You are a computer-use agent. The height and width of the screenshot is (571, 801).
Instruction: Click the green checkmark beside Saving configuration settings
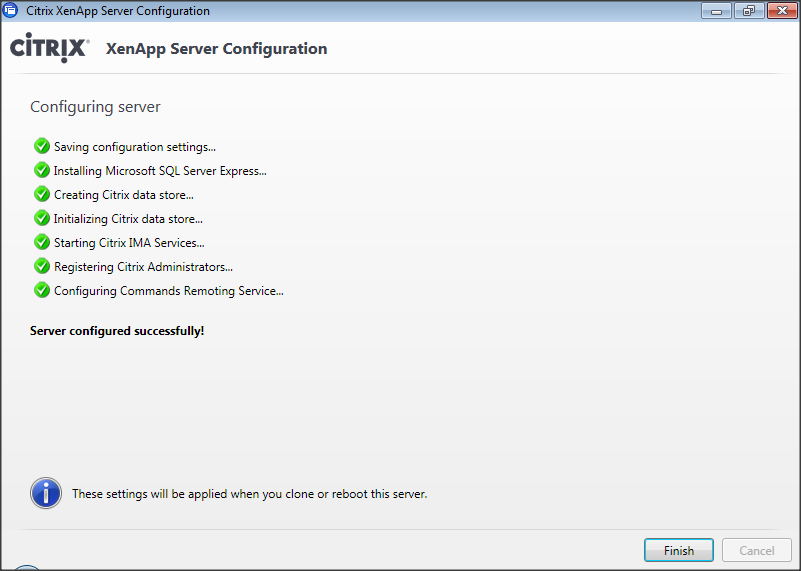pos(42,146)
